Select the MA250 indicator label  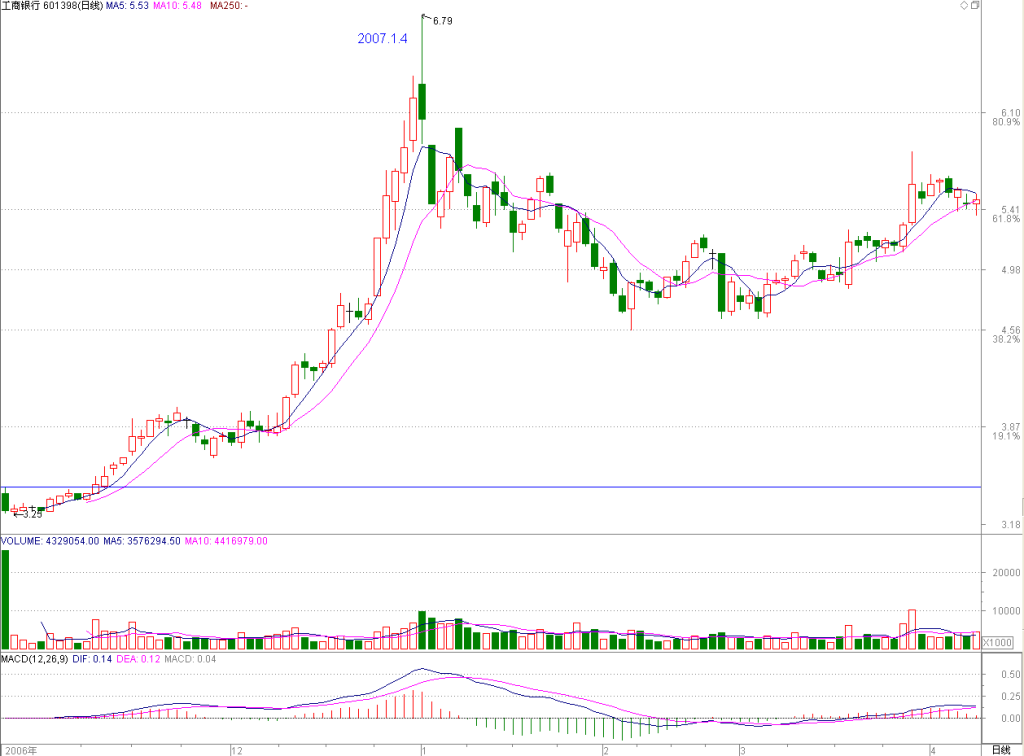(x=229, y=6)
